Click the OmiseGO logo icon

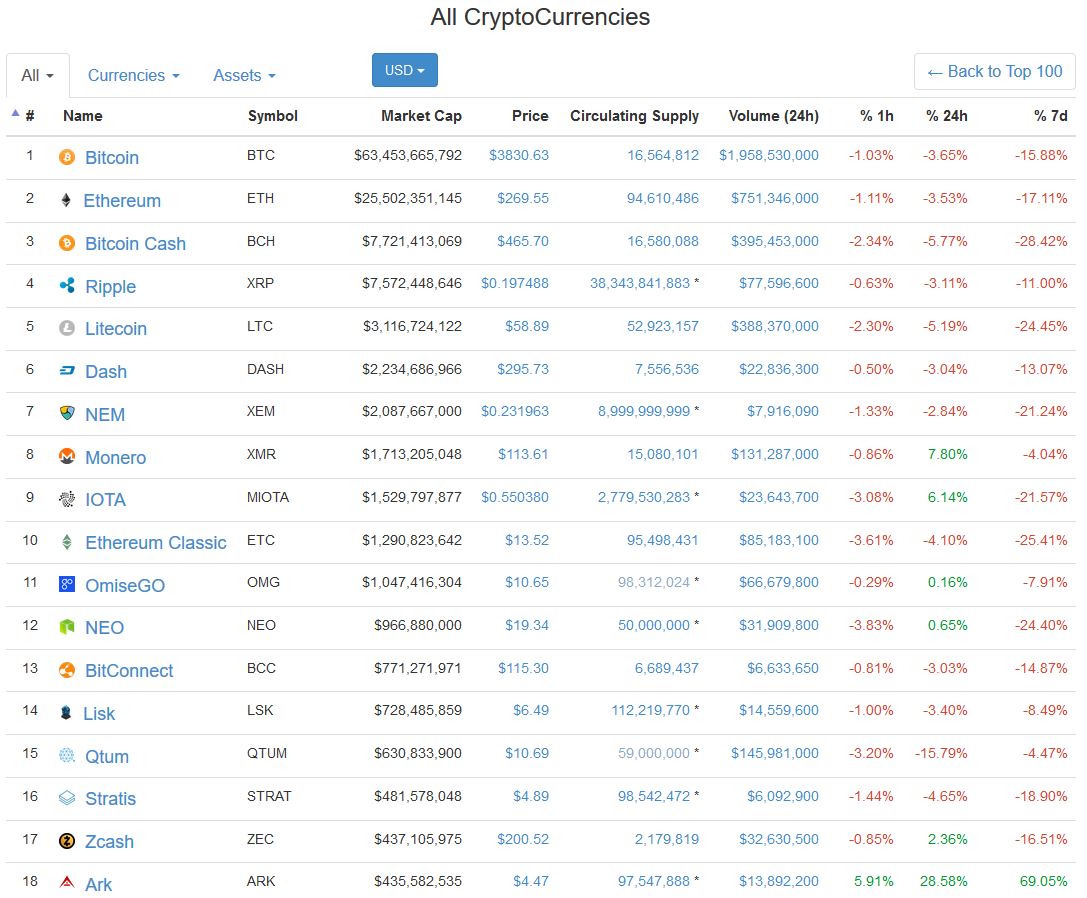[x=67, y=585]
